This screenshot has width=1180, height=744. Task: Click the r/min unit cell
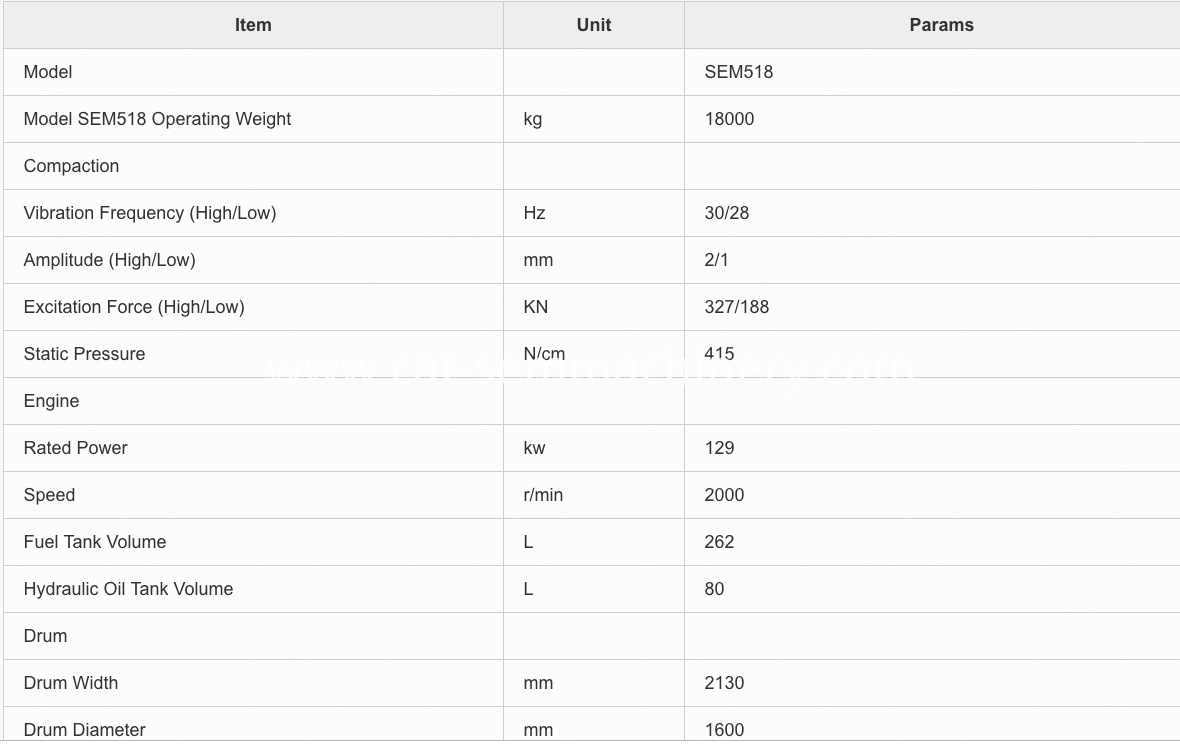pos(594,495)
